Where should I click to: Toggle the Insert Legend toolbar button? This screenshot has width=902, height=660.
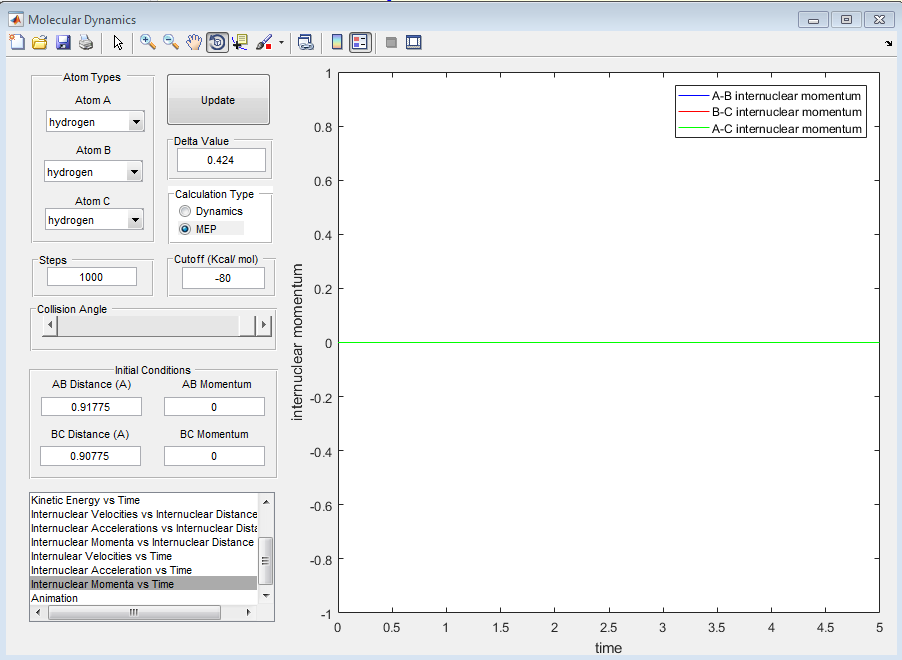[360, 42]
